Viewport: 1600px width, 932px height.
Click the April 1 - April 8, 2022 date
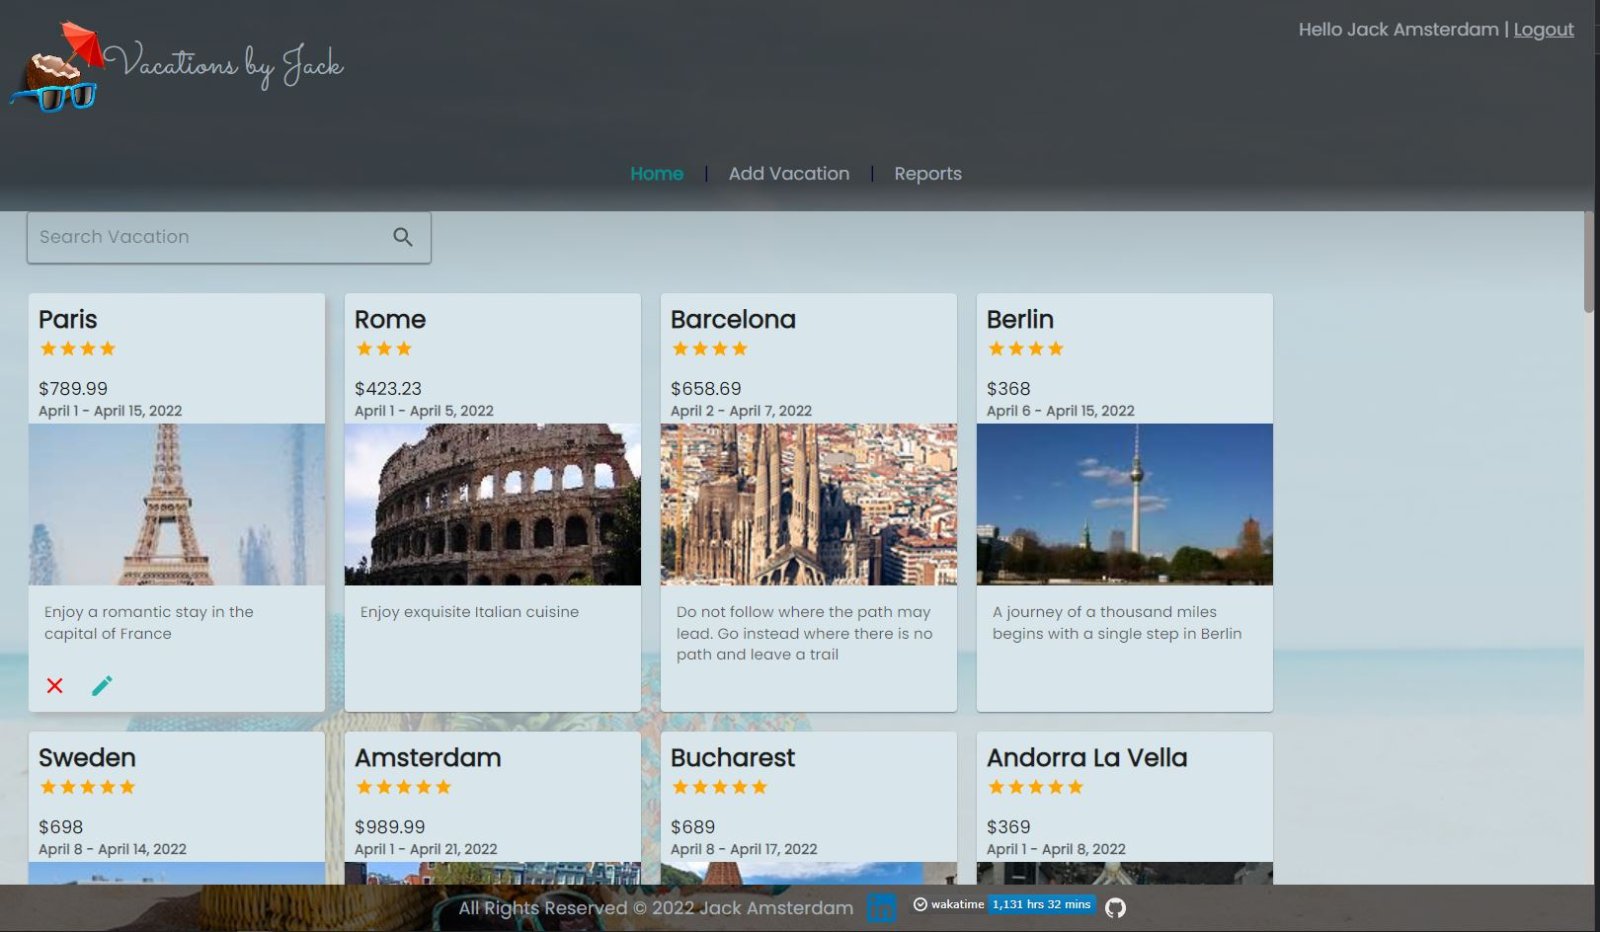[1056, 849]
